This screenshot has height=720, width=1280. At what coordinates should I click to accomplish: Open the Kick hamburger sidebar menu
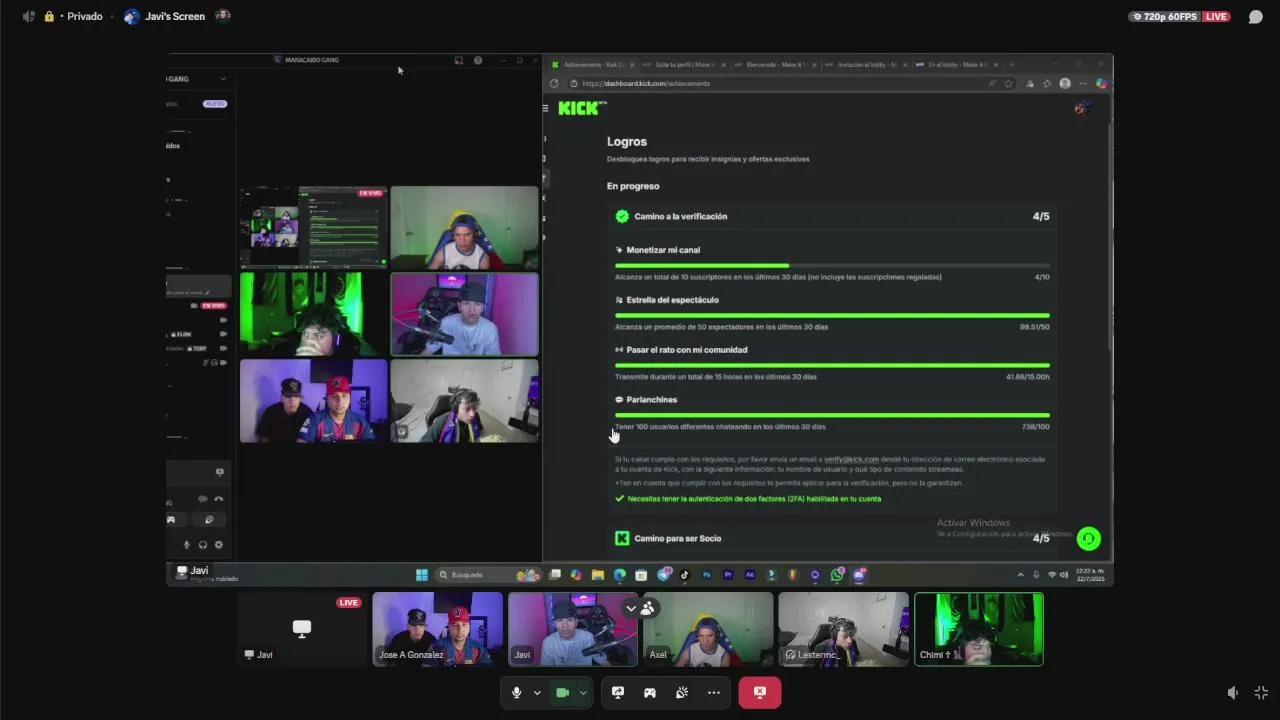coord(546,108)
